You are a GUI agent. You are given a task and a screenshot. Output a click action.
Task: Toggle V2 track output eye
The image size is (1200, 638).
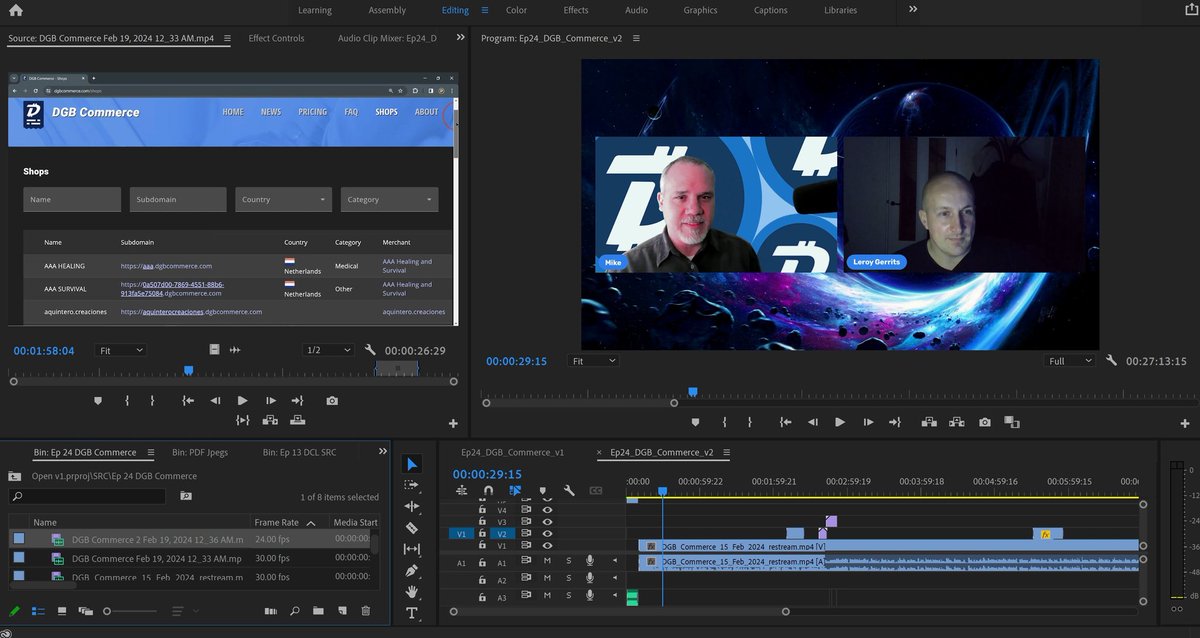pos(547,534)
